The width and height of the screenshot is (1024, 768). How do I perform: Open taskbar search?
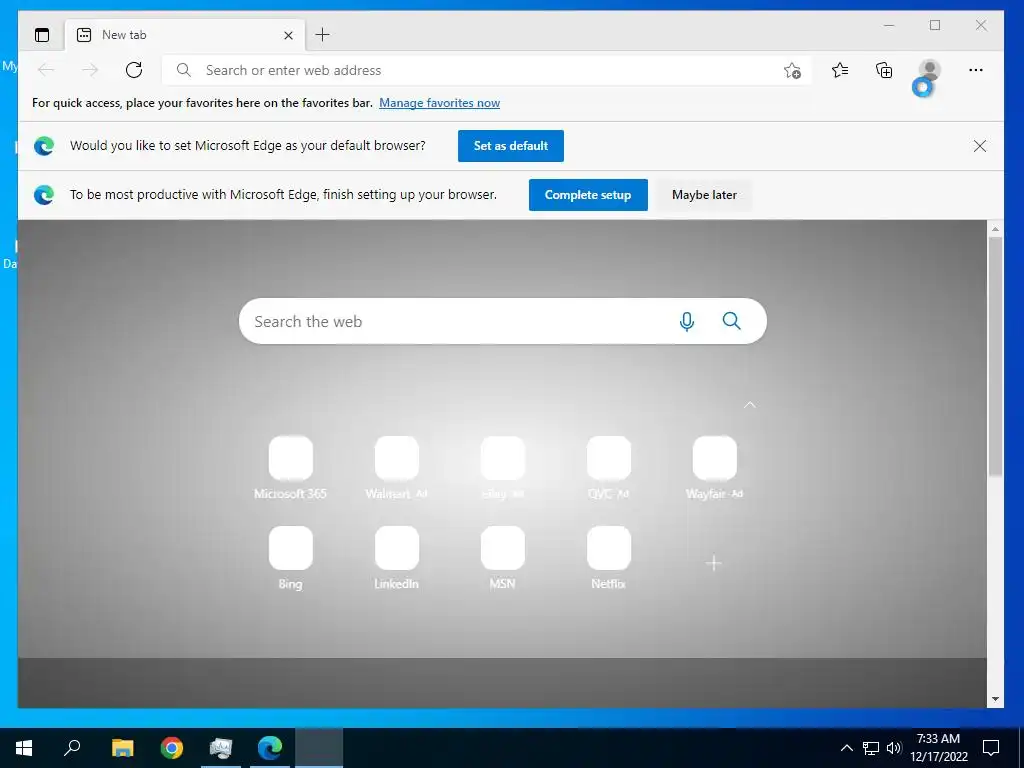[x=72, y=748]
